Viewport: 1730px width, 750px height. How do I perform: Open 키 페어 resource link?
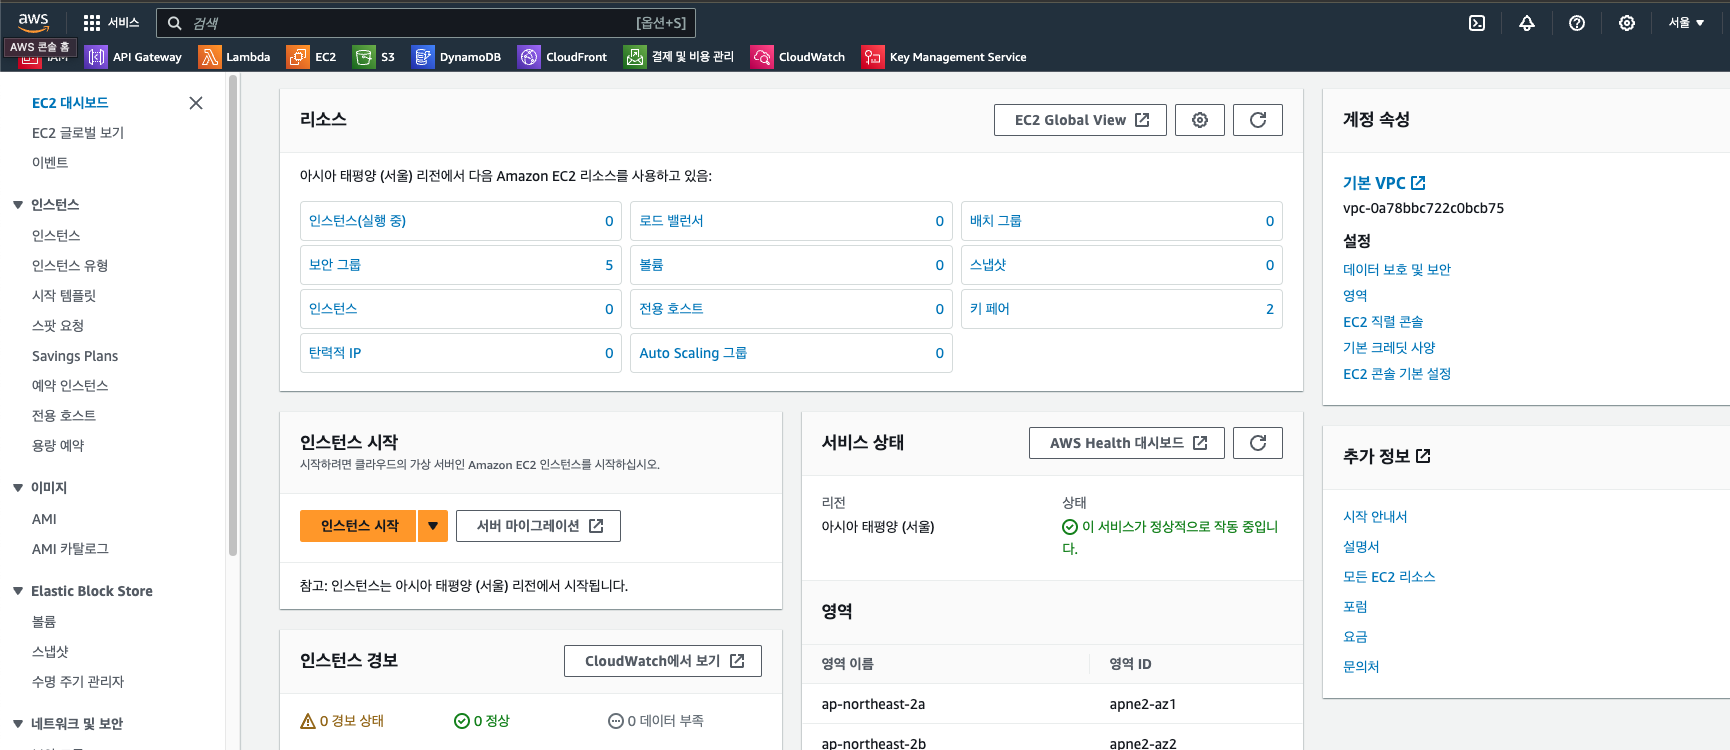(990, 309)
